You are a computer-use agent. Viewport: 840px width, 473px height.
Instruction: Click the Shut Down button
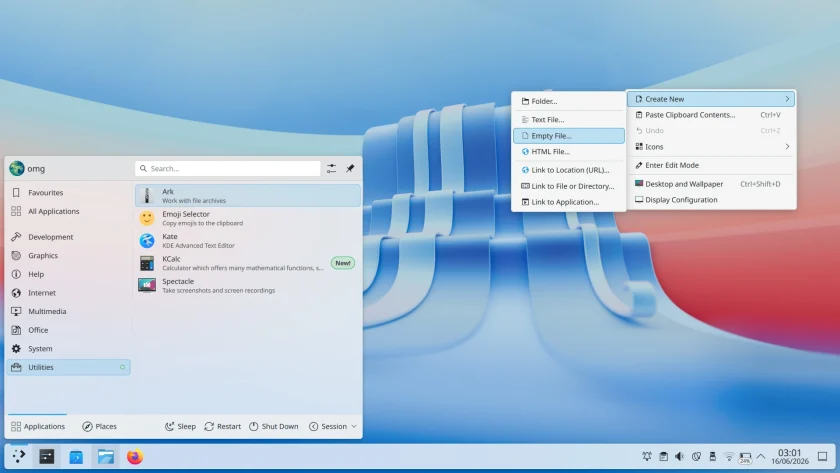tap(274, 426)
